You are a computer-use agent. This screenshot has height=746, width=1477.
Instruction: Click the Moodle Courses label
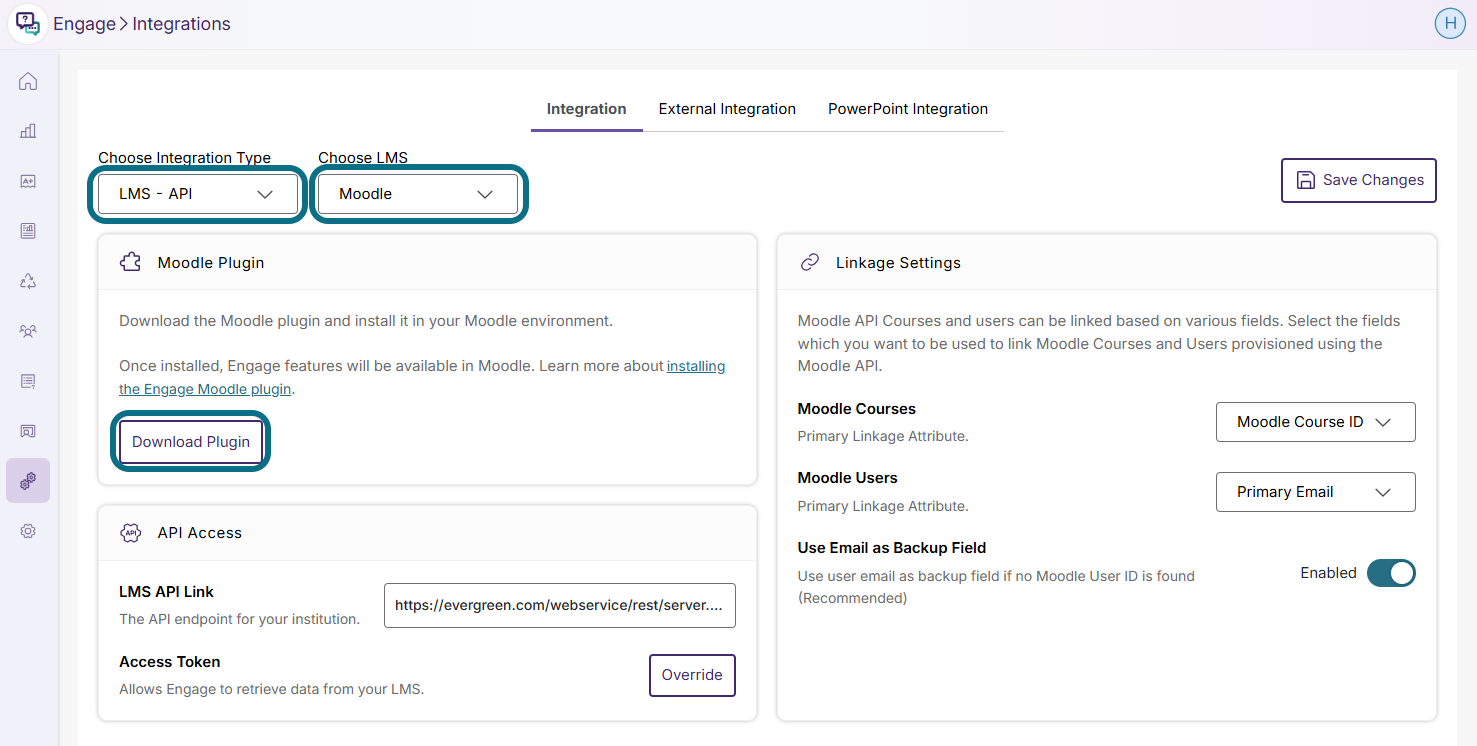click(857, 409)
